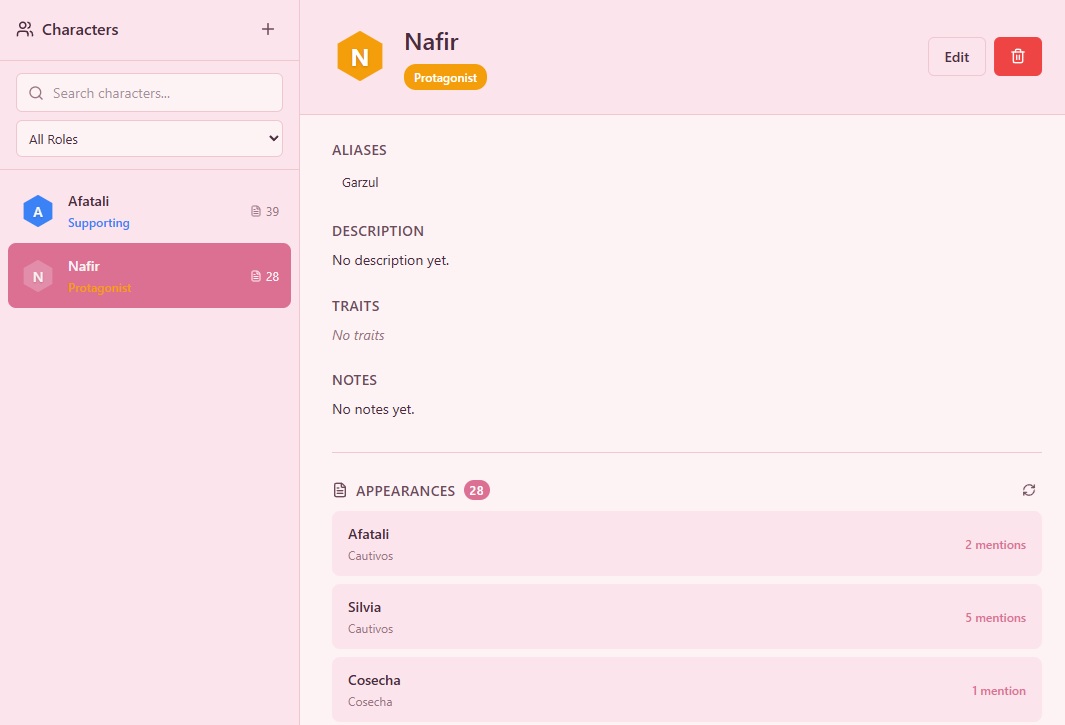
Task: Open the All Roles dropdown
Action: pyautogui.click(x=148, y=139)
